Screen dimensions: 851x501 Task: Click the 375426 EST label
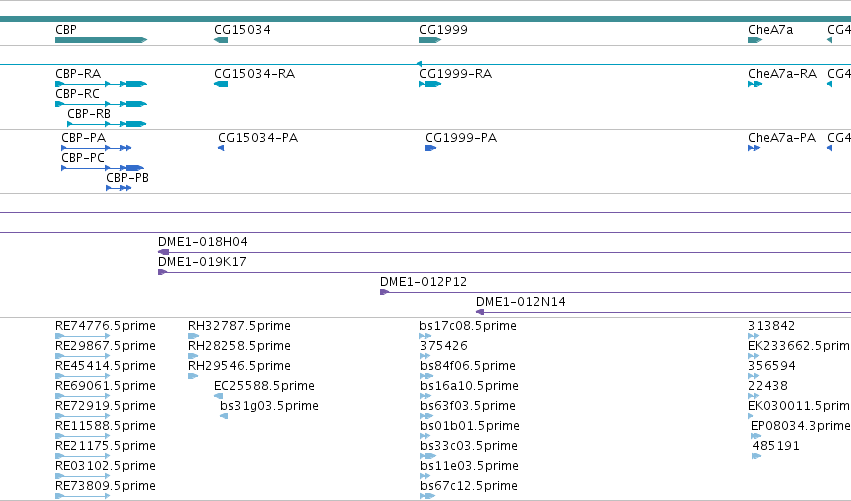pyautogui.click(x=443, y=346)
